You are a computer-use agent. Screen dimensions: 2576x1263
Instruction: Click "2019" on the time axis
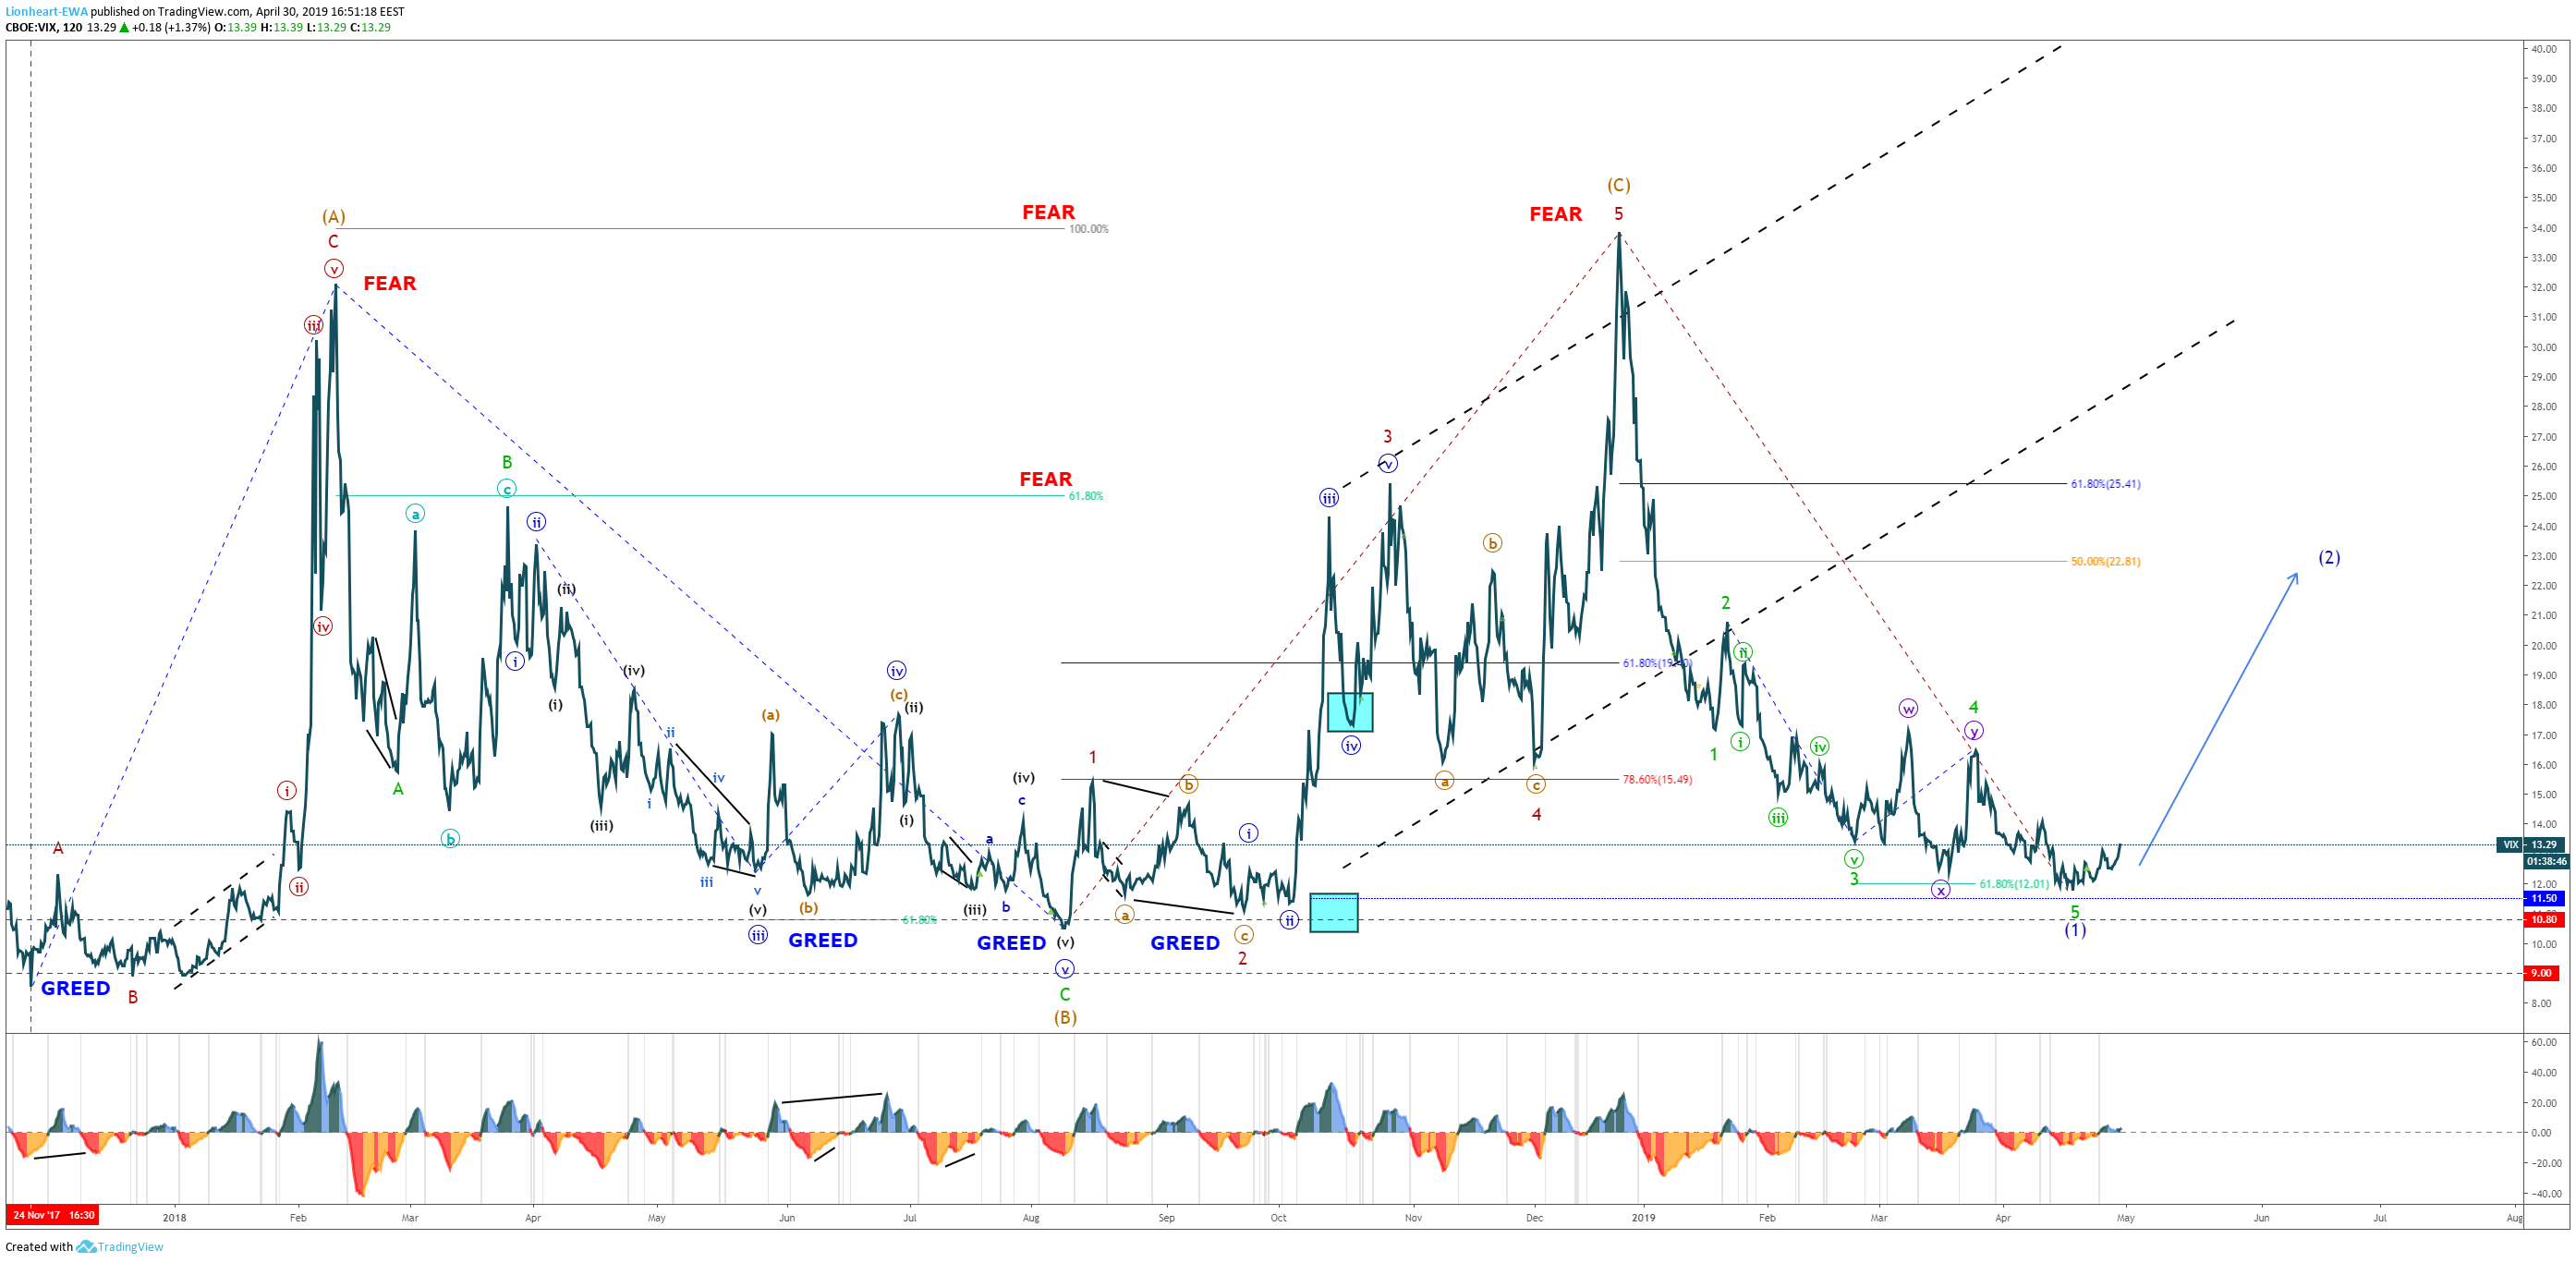(x=1643, y=1218)
